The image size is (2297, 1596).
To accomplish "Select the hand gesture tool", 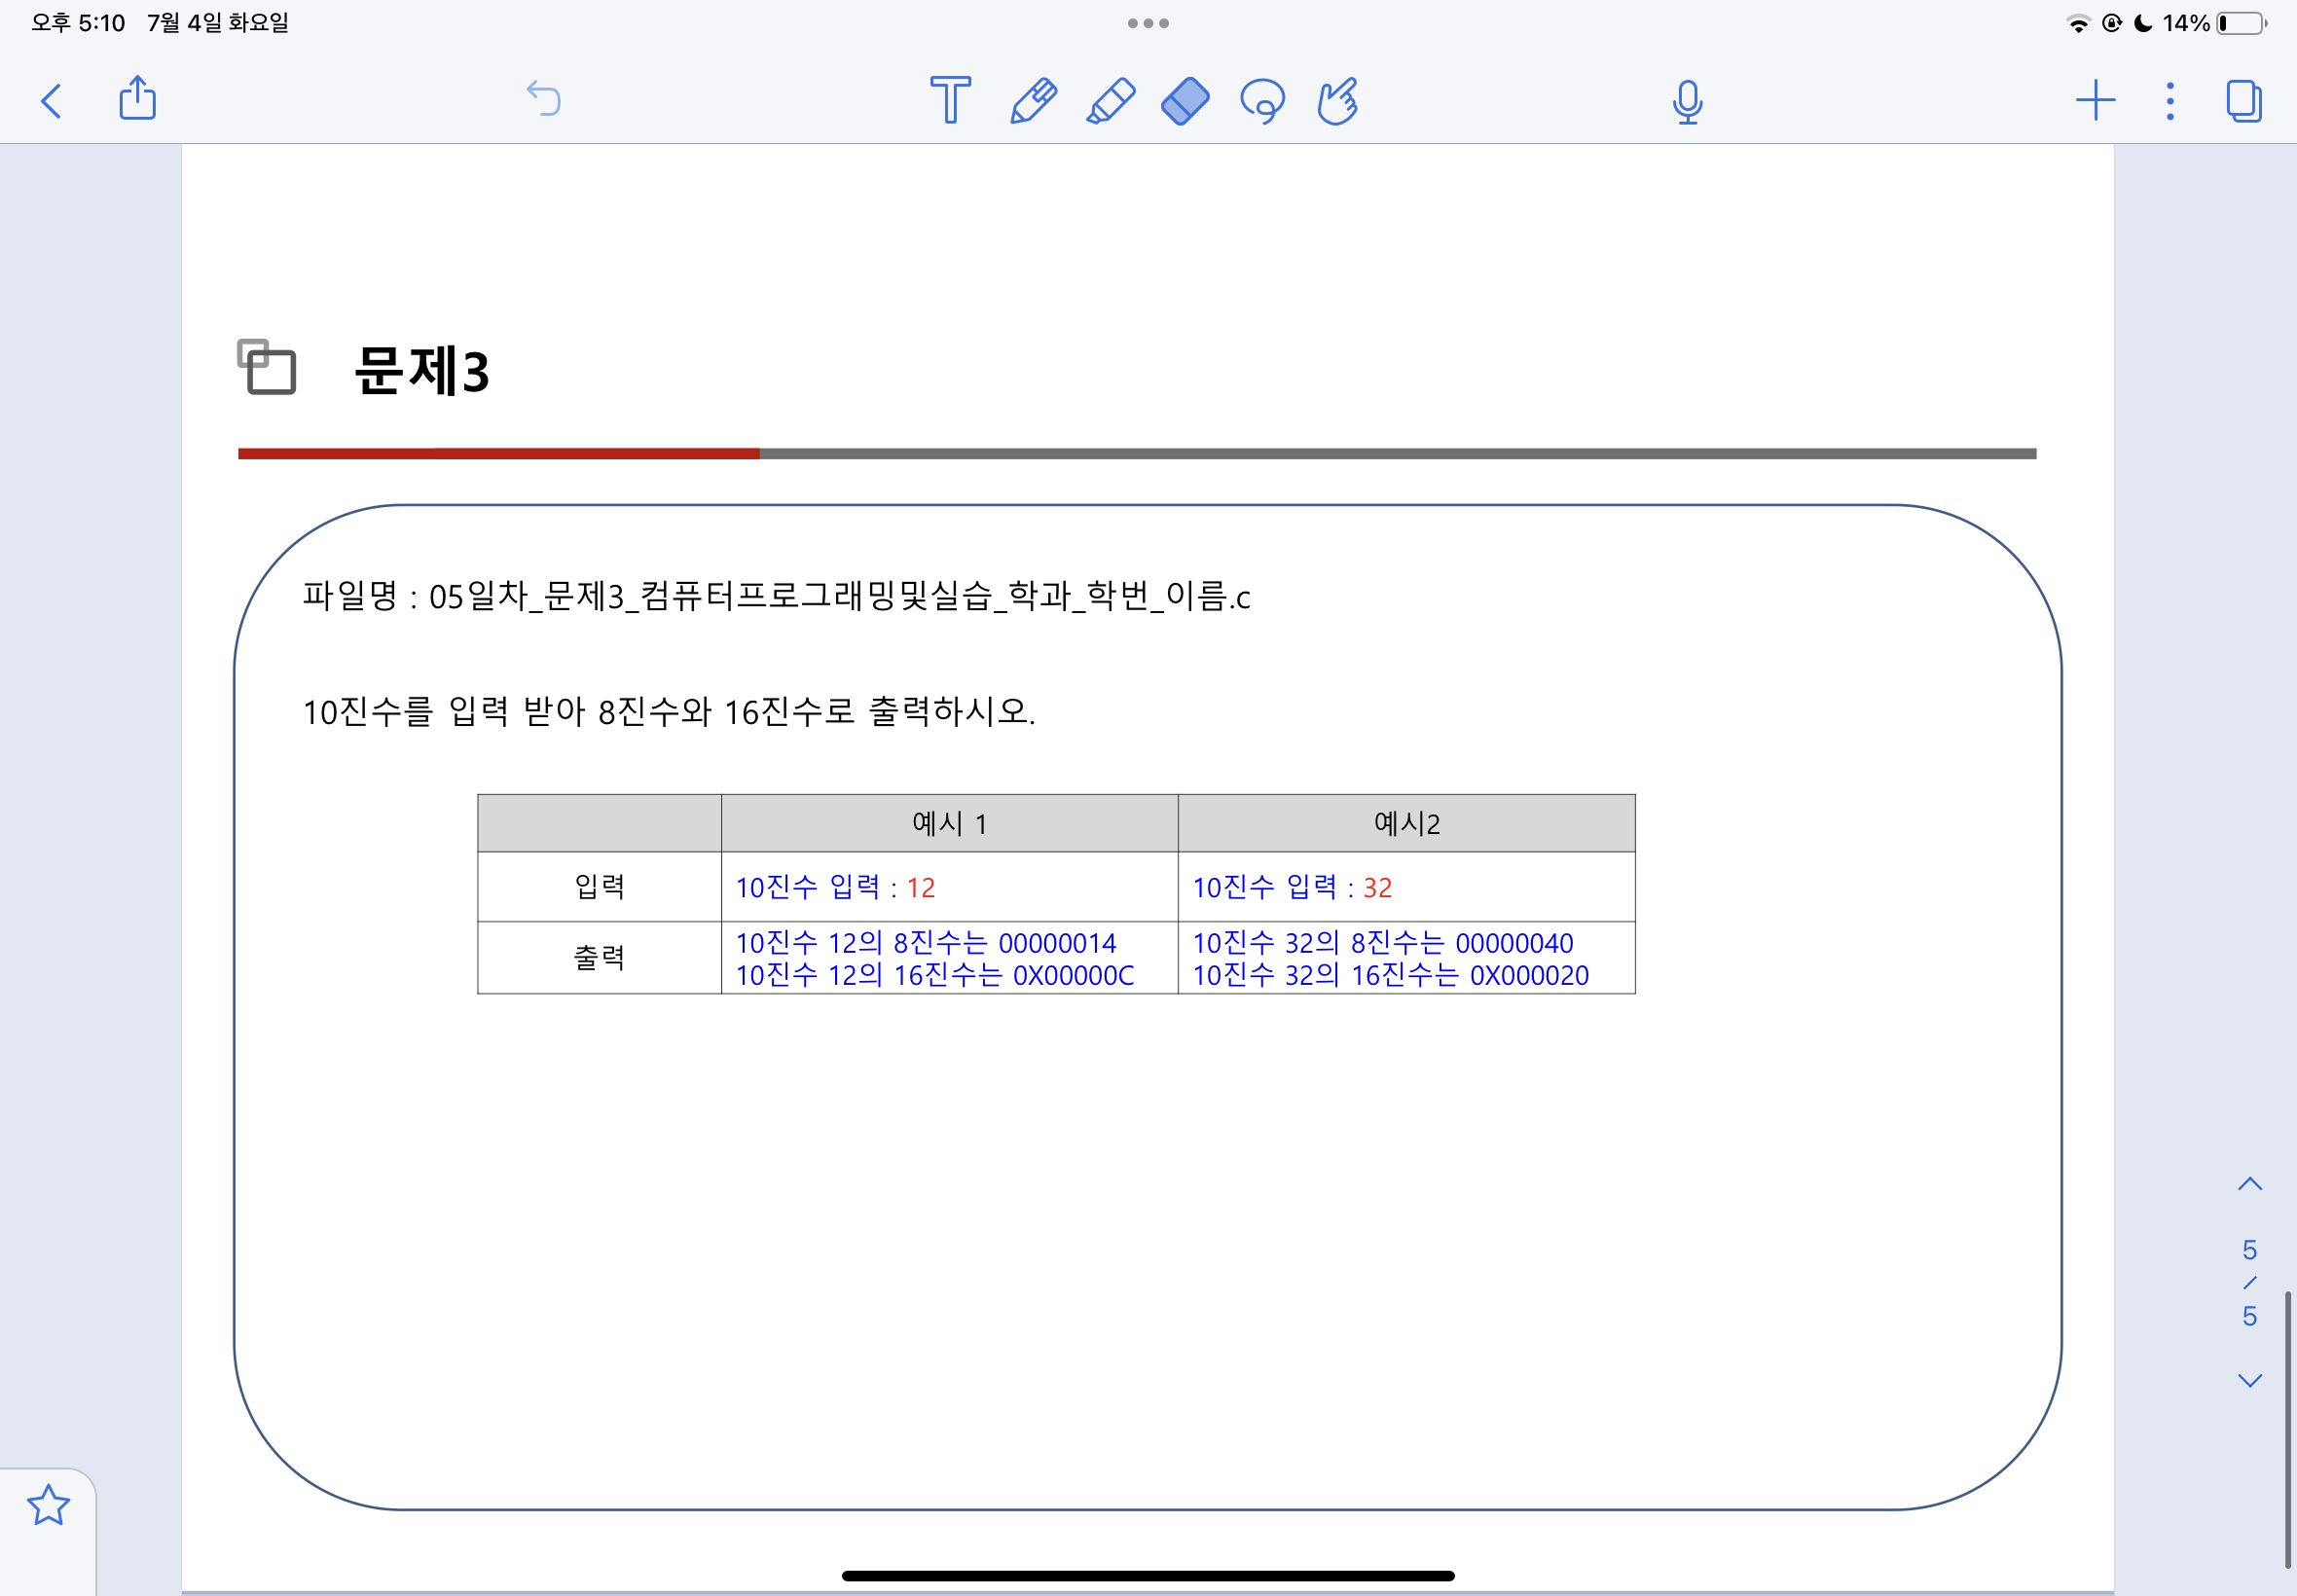I will tap(1337, 101).
